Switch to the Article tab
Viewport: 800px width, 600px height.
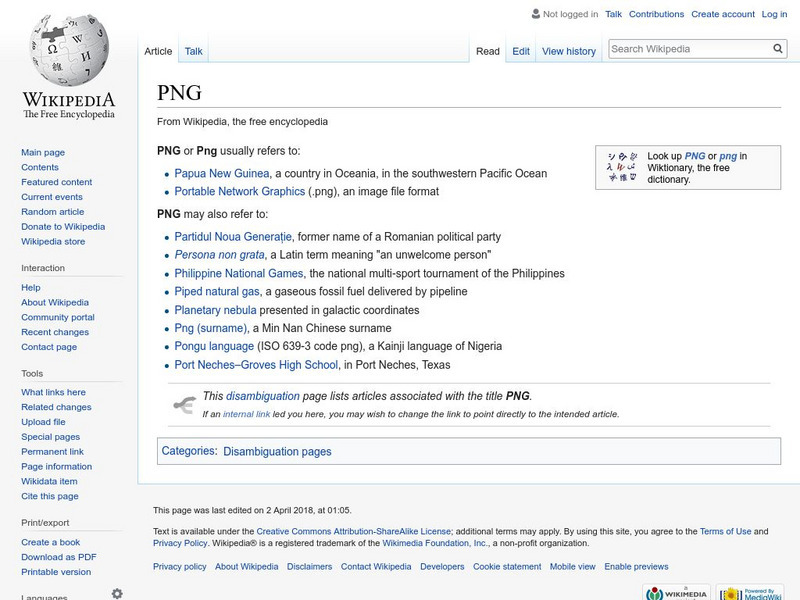[x=158, y=51]
